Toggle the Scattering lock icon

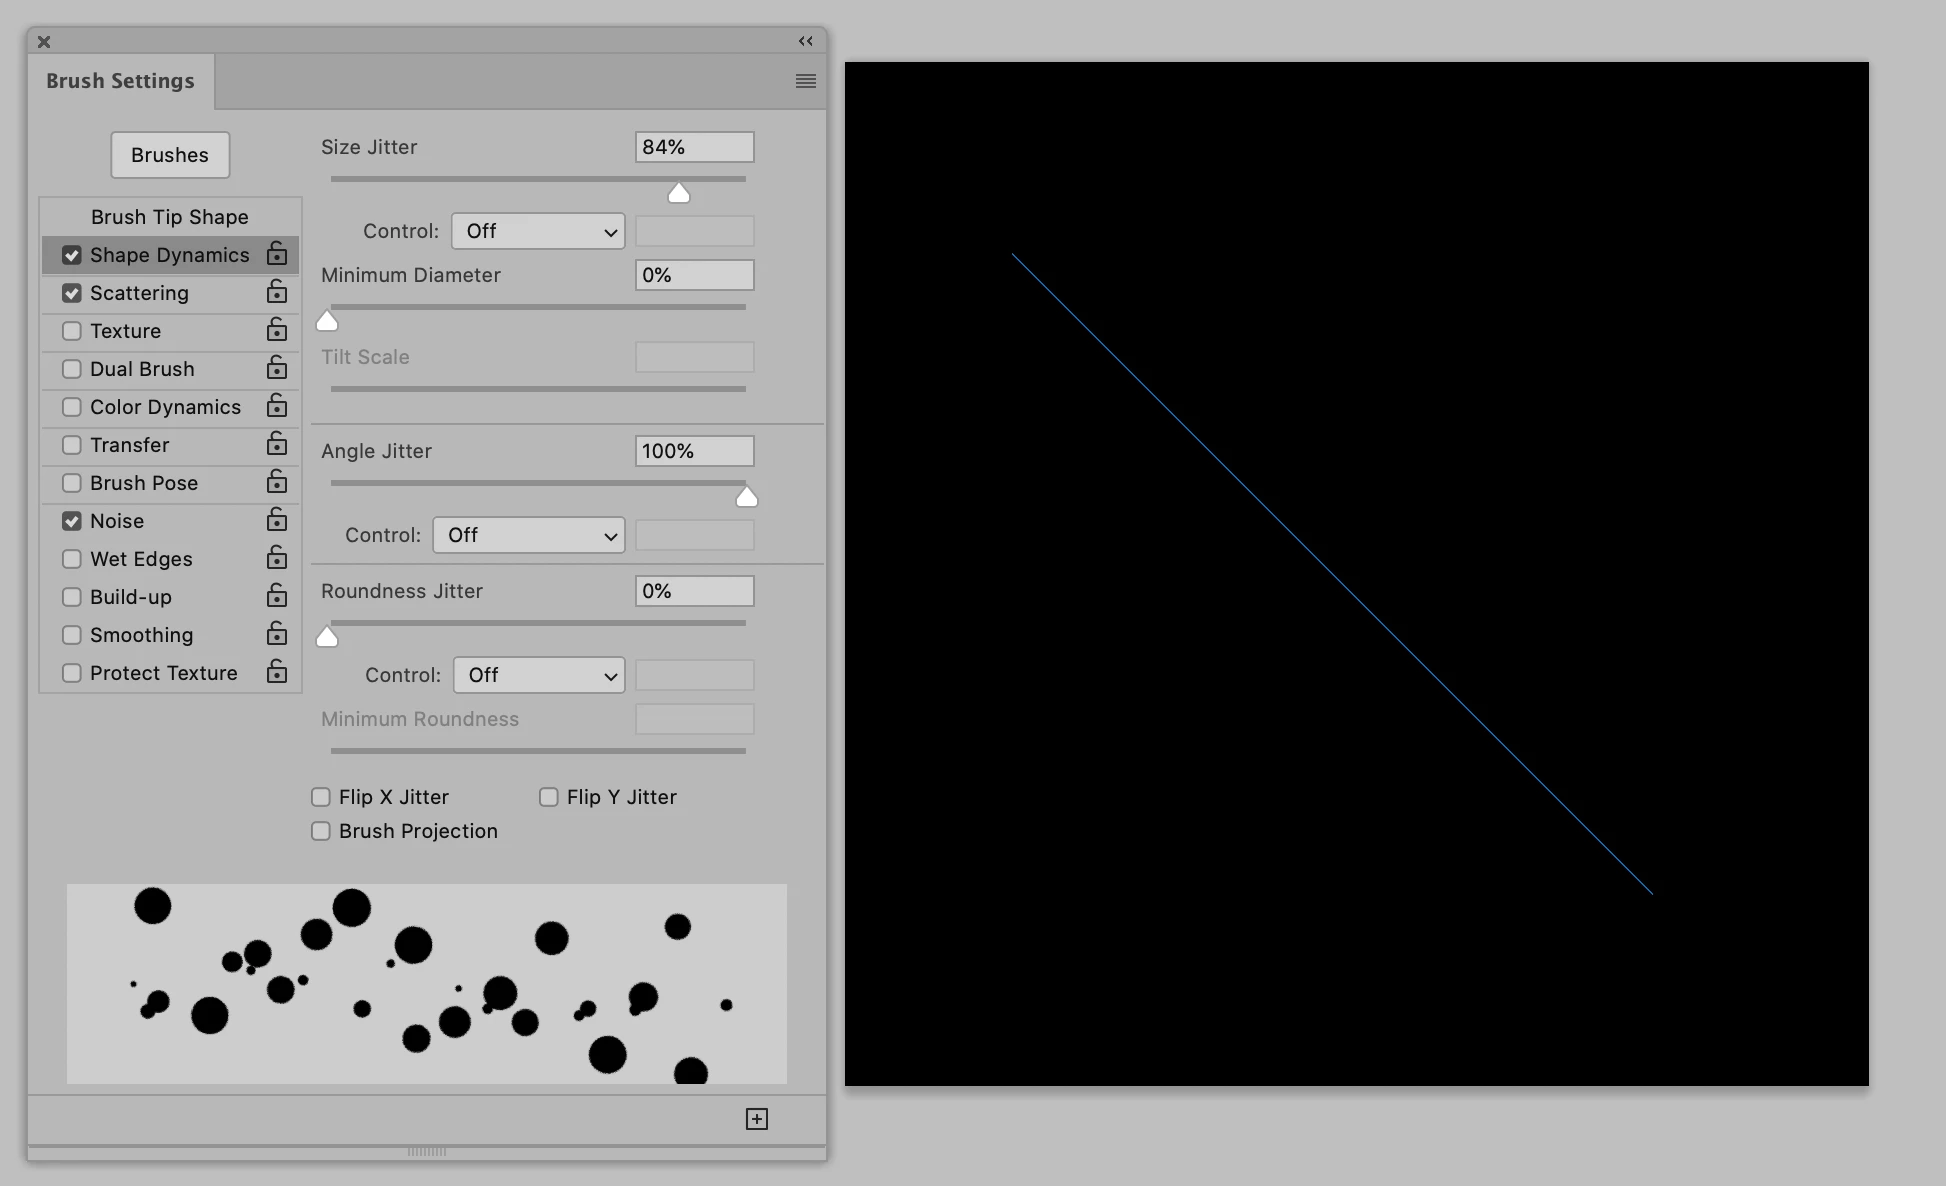(x=277, y=292)
